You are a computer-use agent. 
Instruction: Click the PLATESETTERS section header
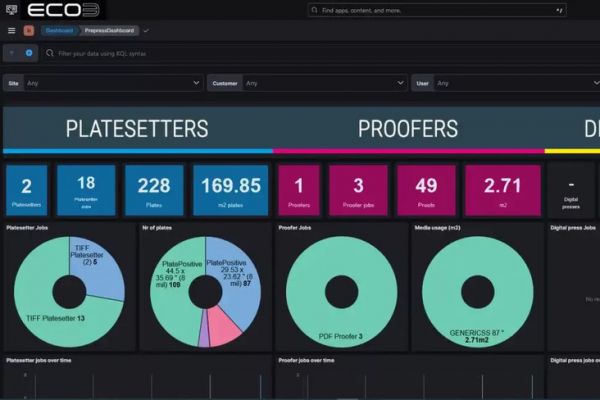tap(137, 129)
